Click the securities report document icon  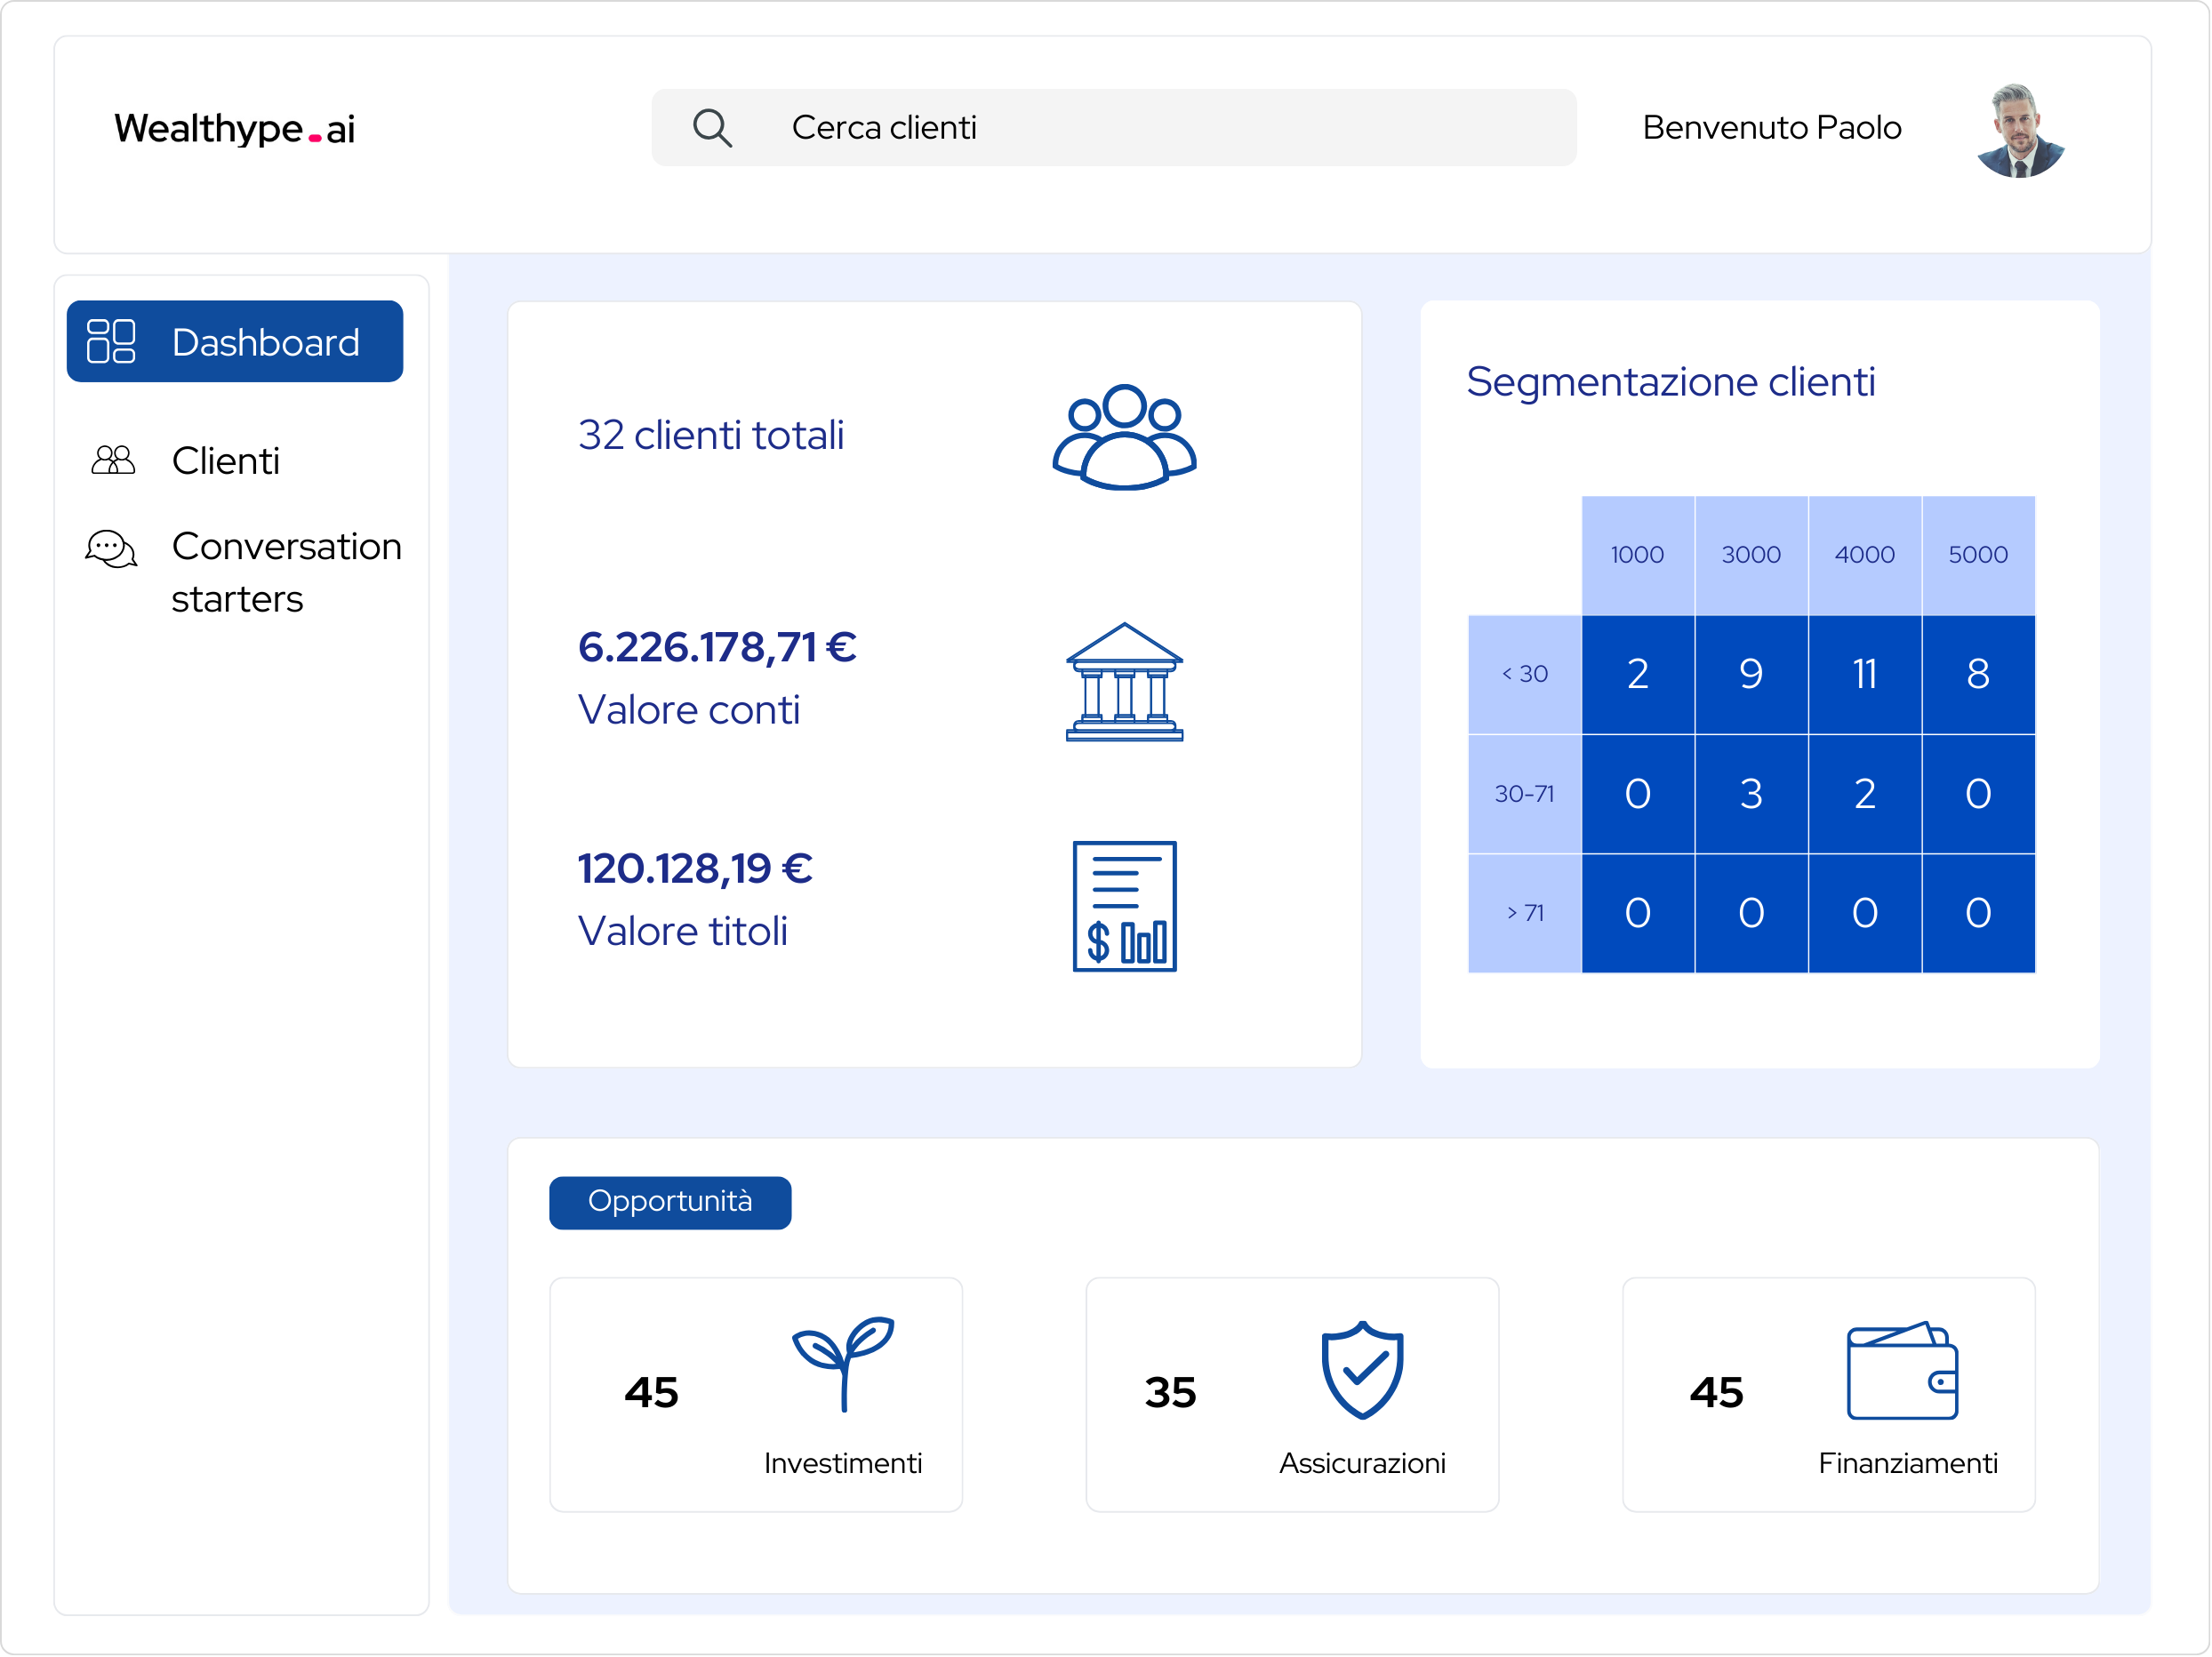click(1124, 906)
